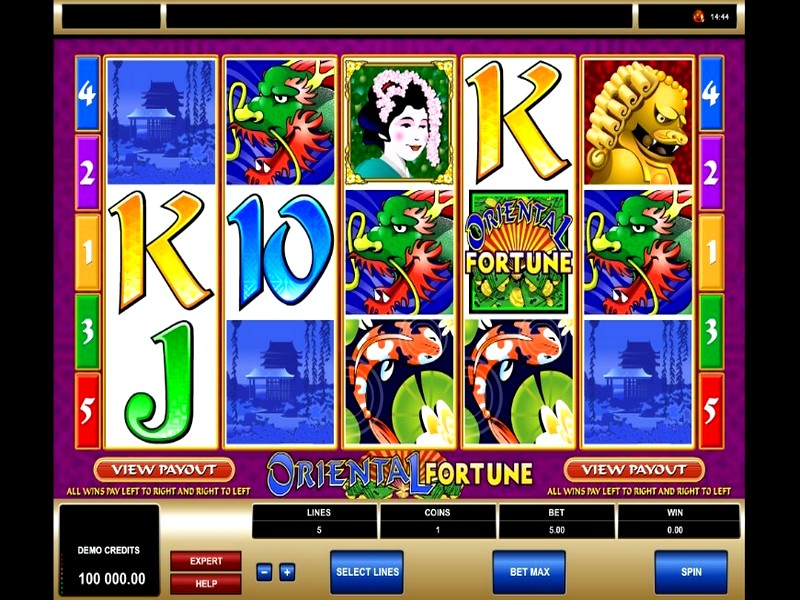Click the blue 10 card symbol
Image resolution: width=800 pixels, height=600 pixels.
(x=280, y=252)
